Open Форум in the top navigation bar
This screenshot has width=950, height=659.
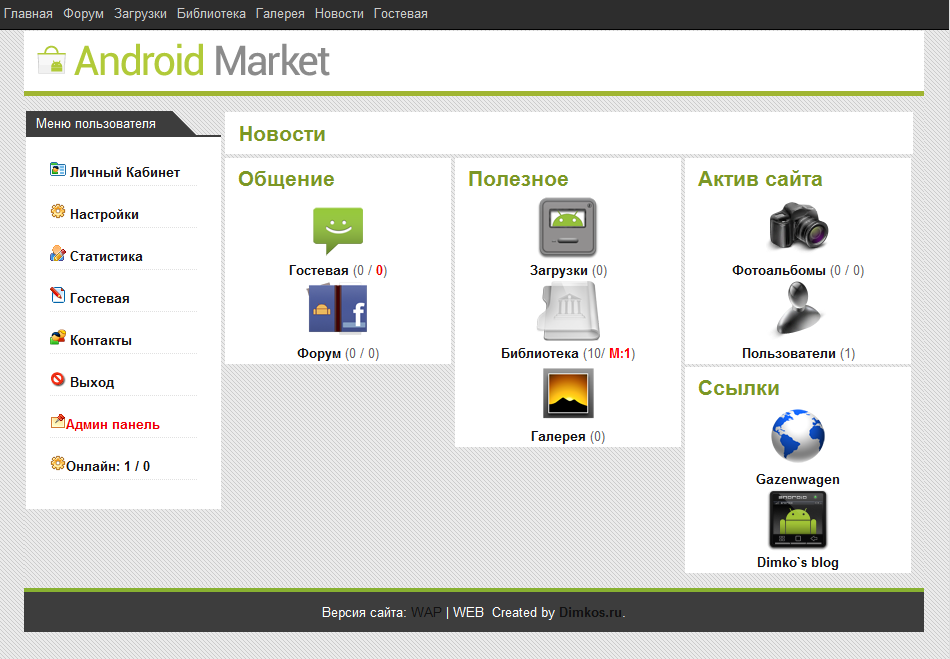pos(84,13)
